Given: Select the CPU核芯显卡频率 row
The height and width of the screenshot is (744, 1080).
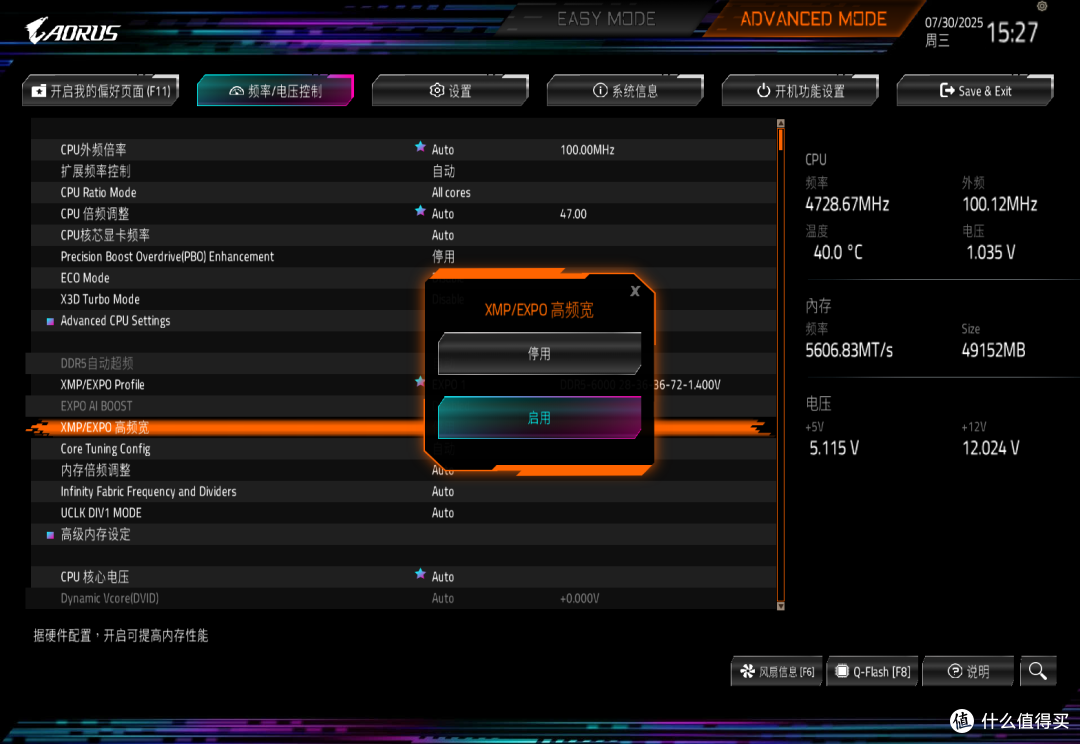Looking at the screenshot, I should click(x=404, y=235).
